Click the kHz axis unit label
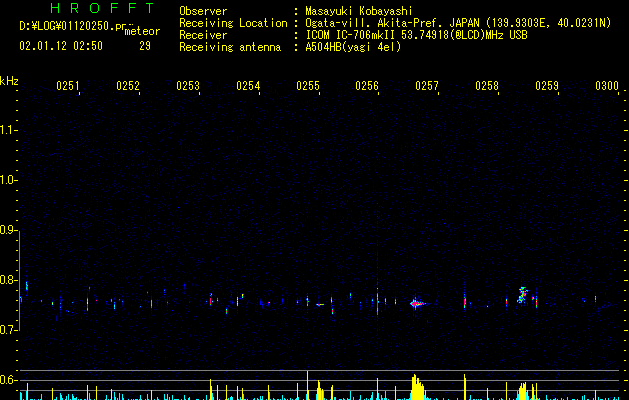 [x=9, y=81]
